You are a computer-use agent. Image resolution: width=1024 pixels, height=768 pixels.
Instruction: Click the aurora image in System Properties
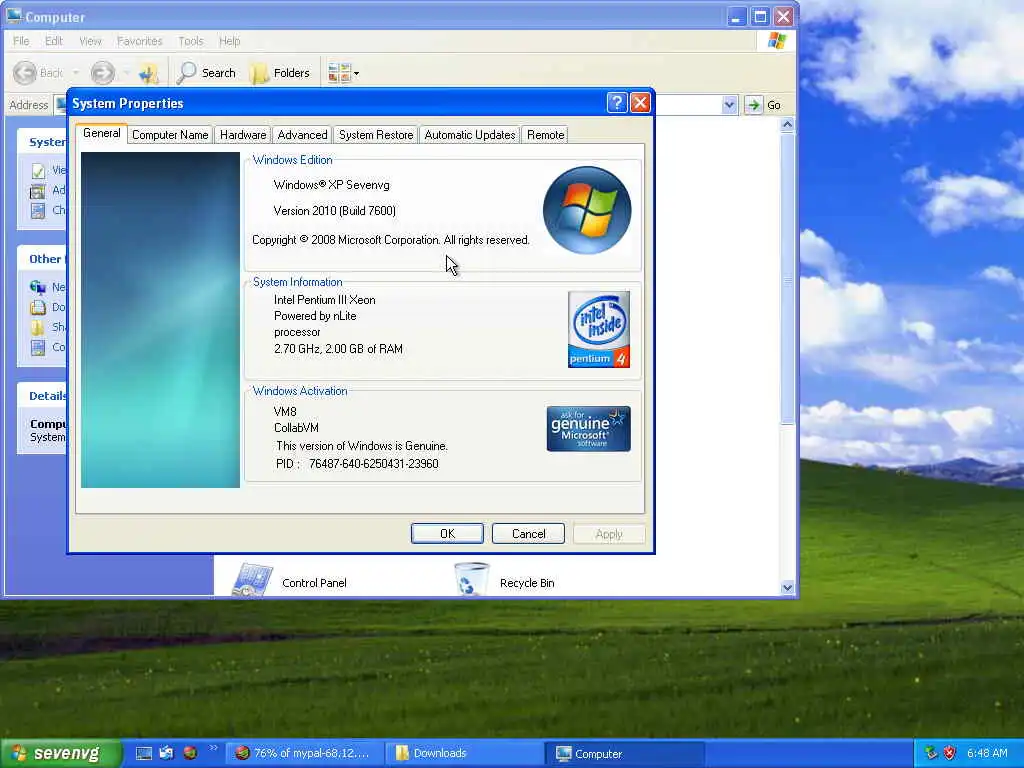[x=161, y=320]
